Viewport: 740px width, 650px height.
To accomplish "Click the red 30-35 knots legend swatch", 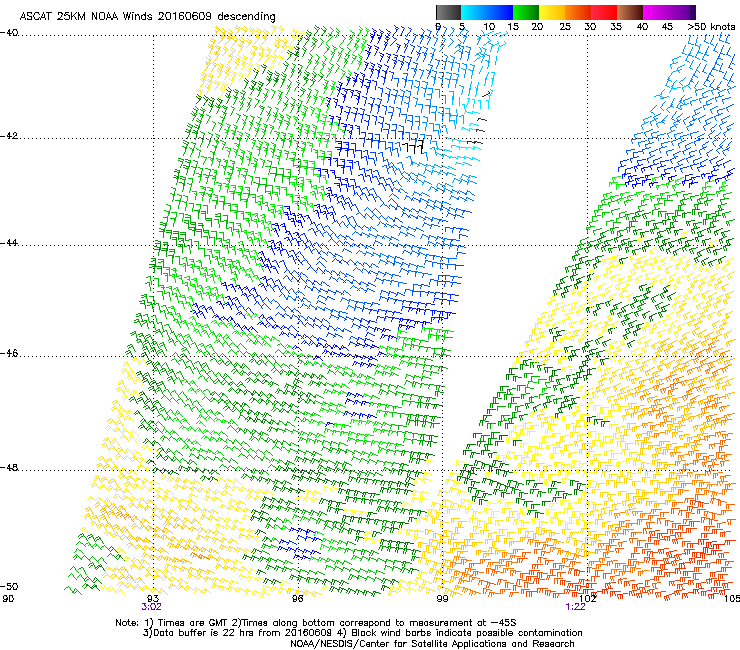I will click(x=604, y=12).
